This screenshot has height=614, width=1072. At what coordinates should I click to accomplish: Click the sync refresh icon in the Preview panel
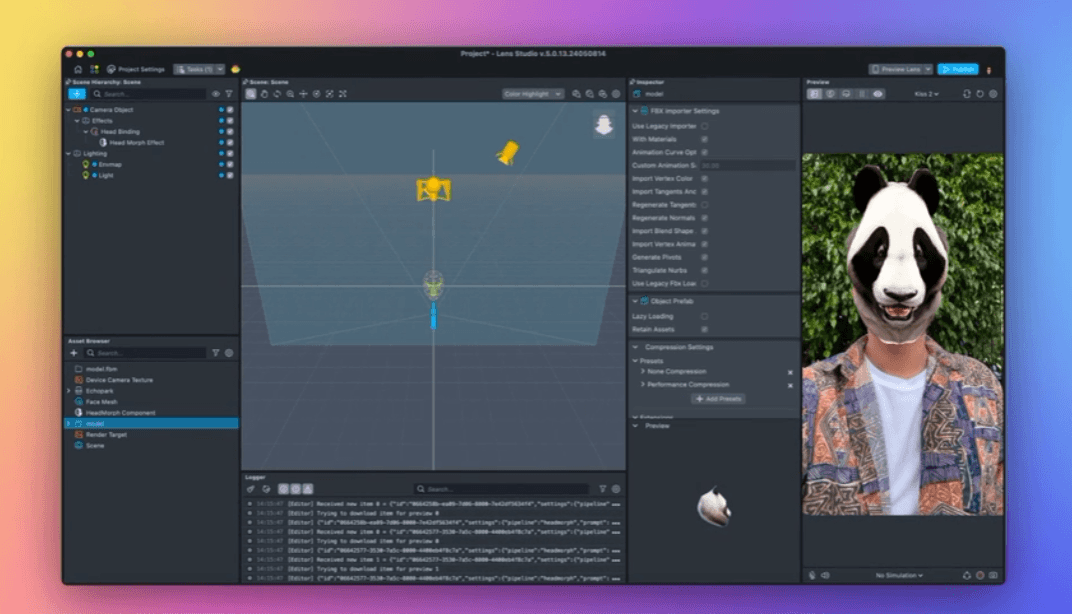click(x=967, y=94)
